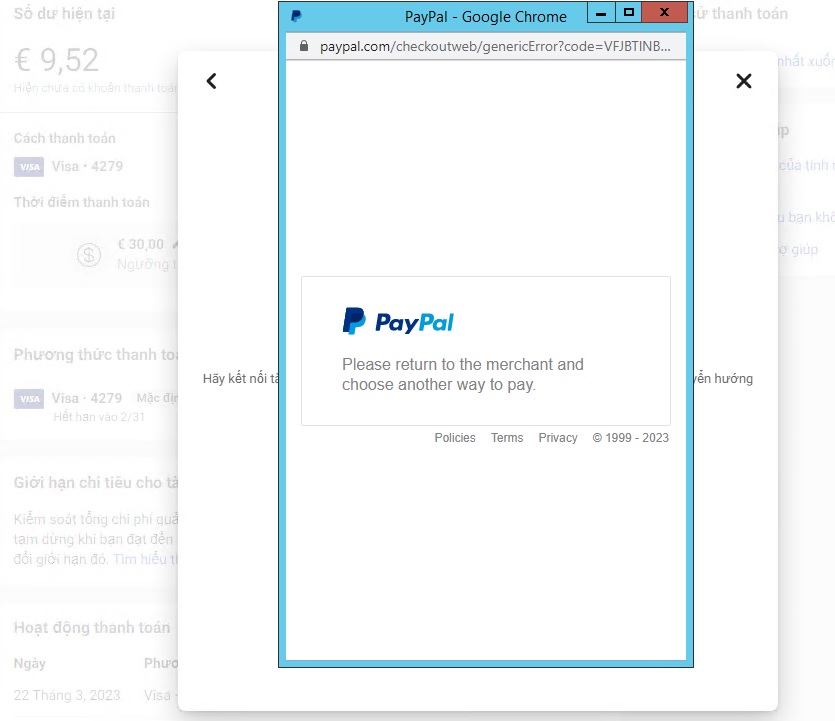
Task: Open the Privacy link
Action: 558,438
